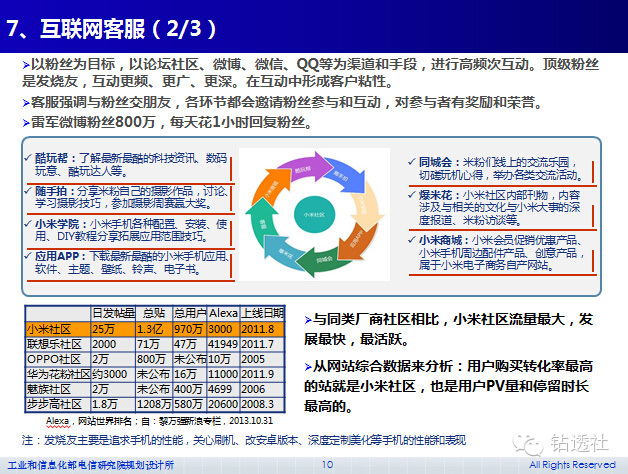
Task: Click the 1208万 cell in 步步高社区 row
Action: [x=154, y=404]
